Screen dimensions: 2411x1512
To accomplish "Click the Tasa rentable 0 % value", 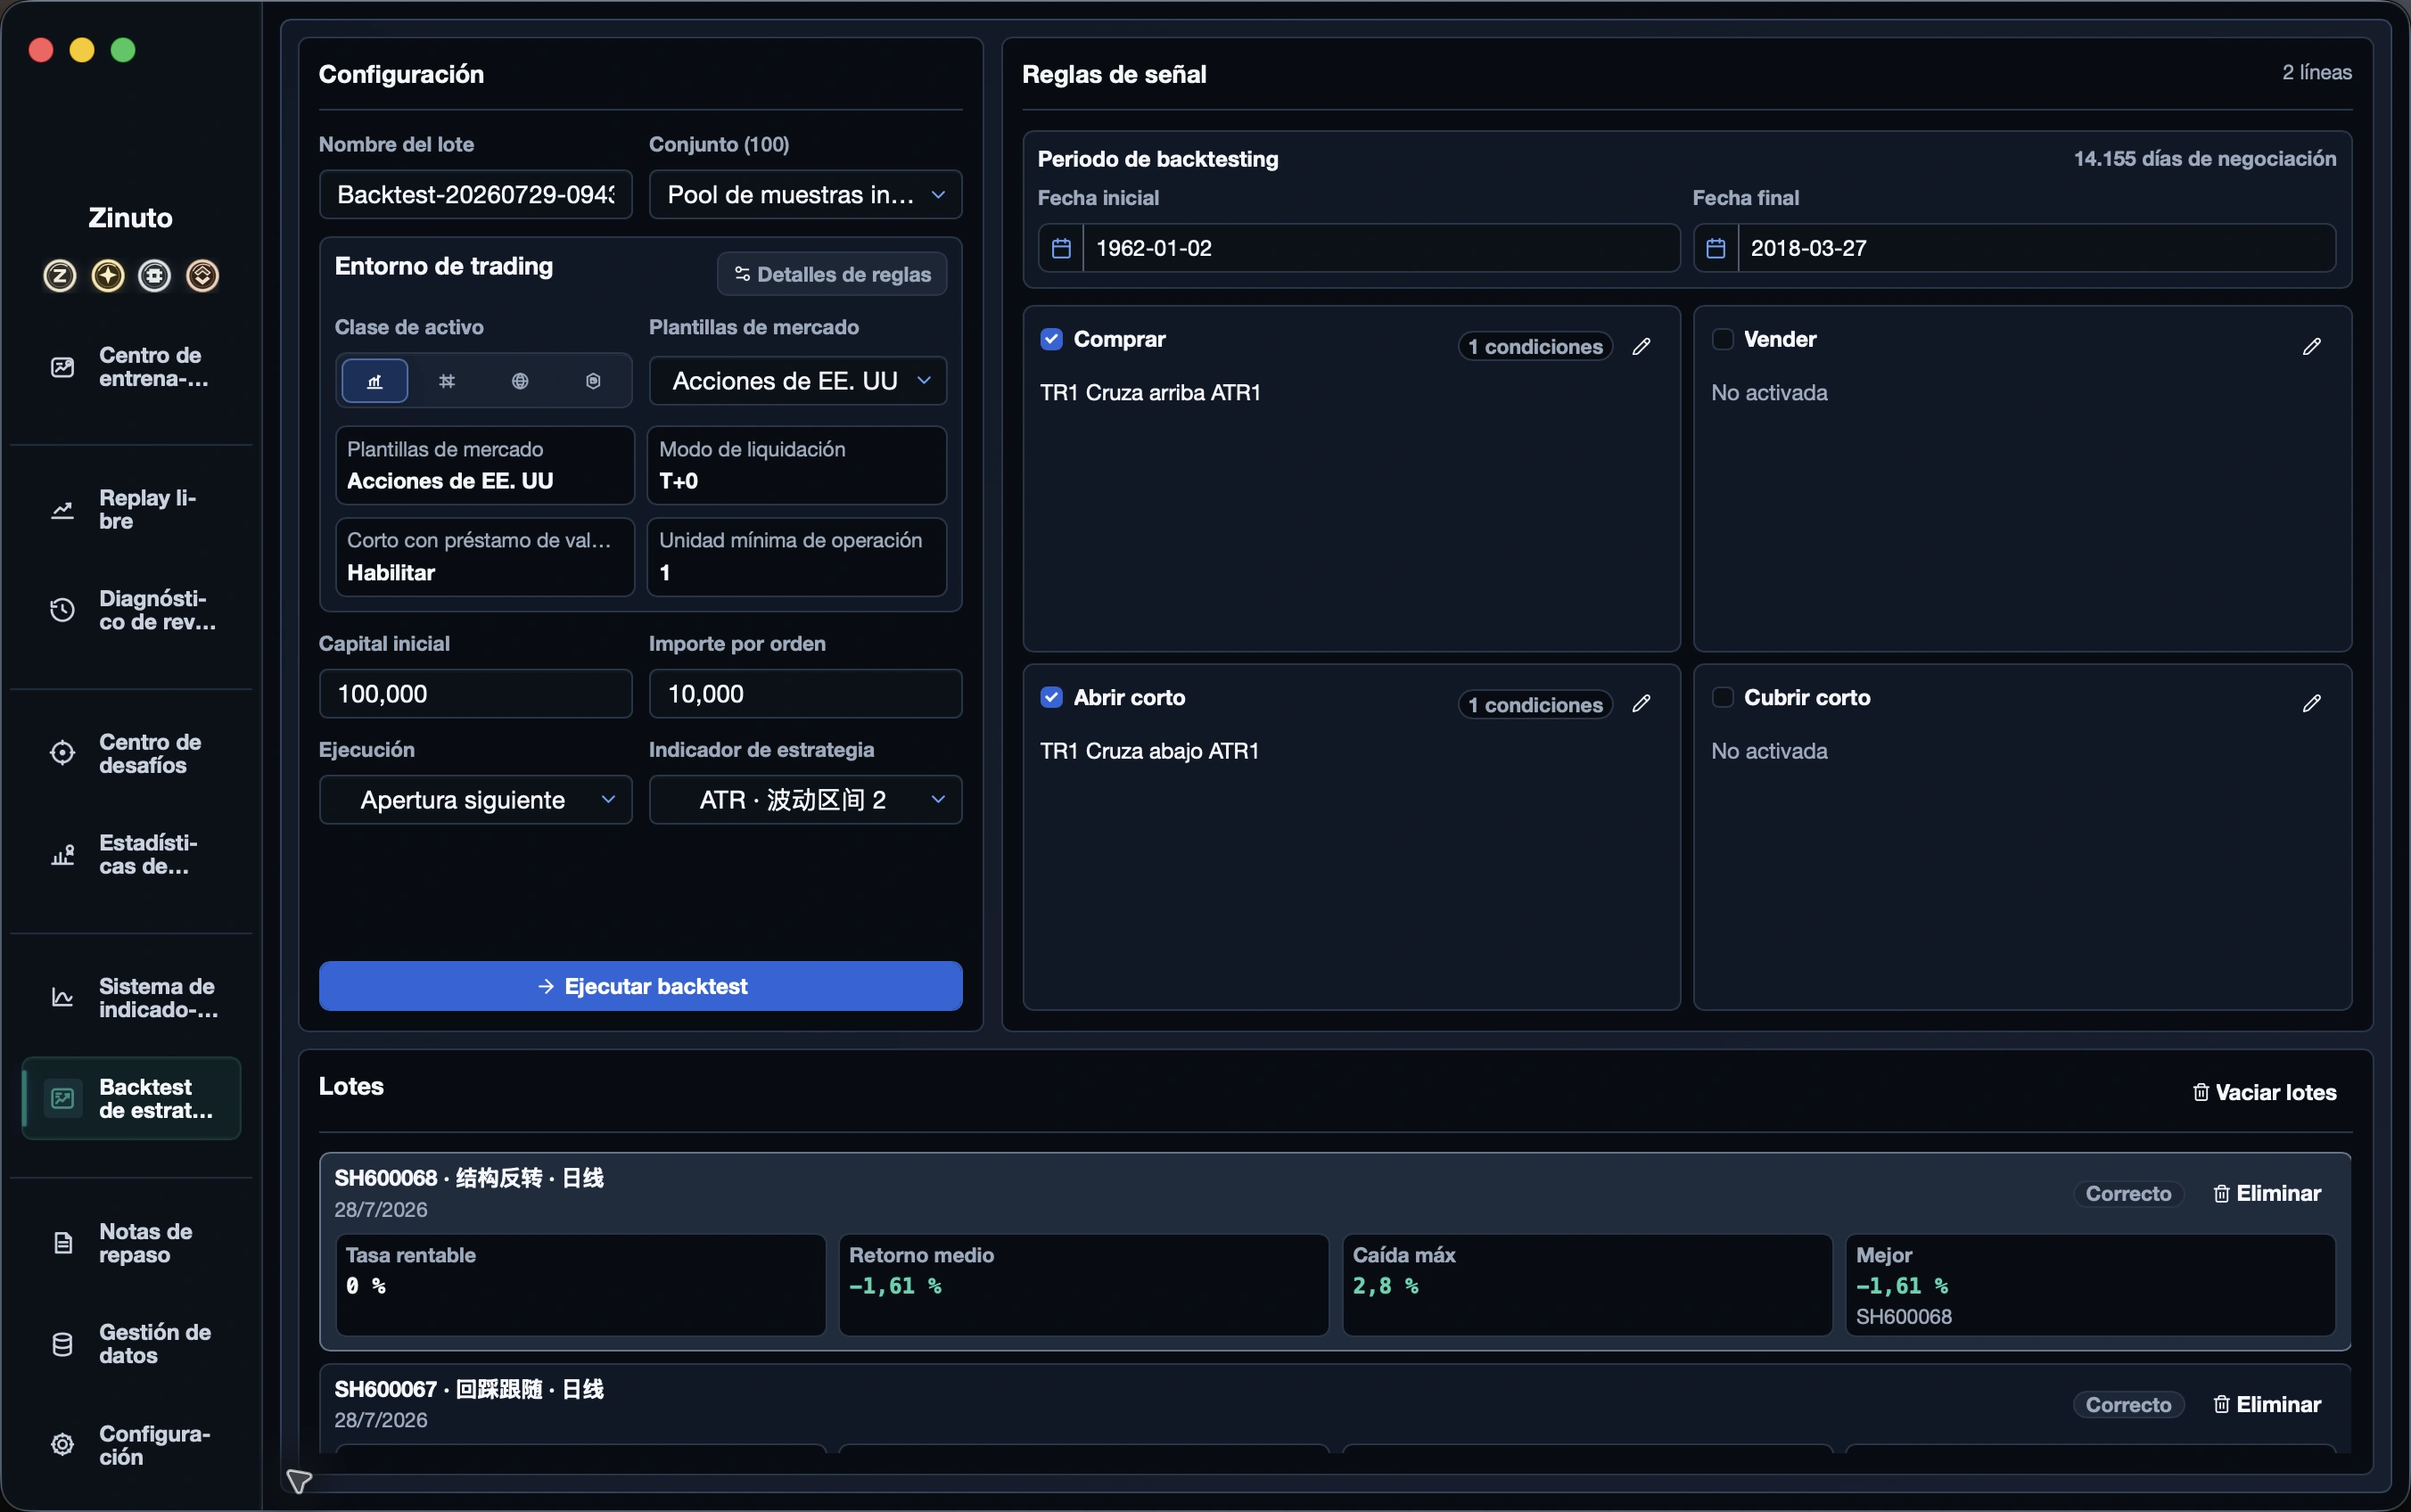I will coord(366,1286).
